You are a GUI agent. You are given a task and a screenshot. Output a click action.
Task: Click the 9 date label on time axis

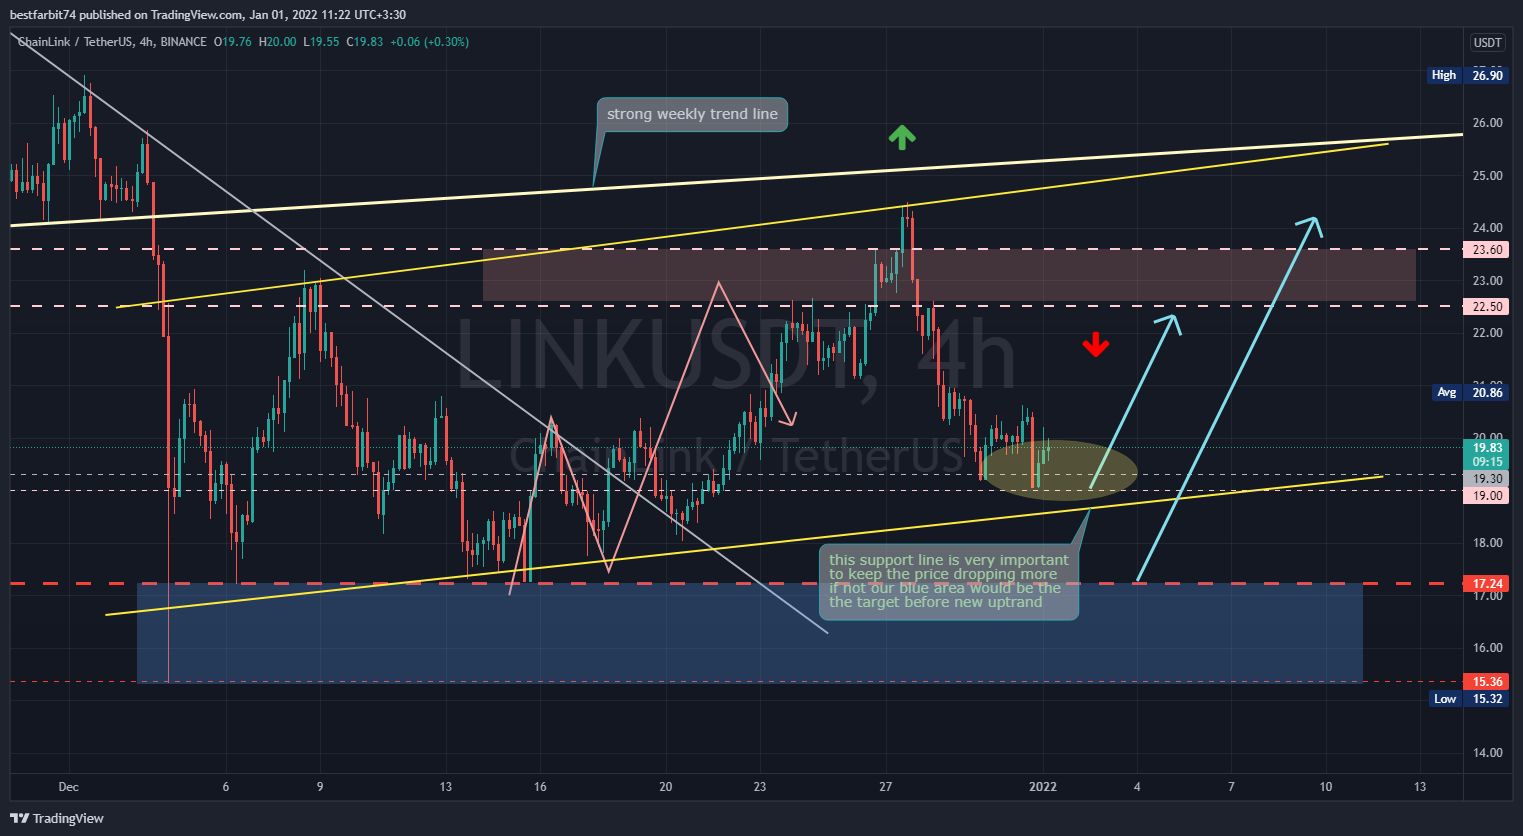click(320, 787)
